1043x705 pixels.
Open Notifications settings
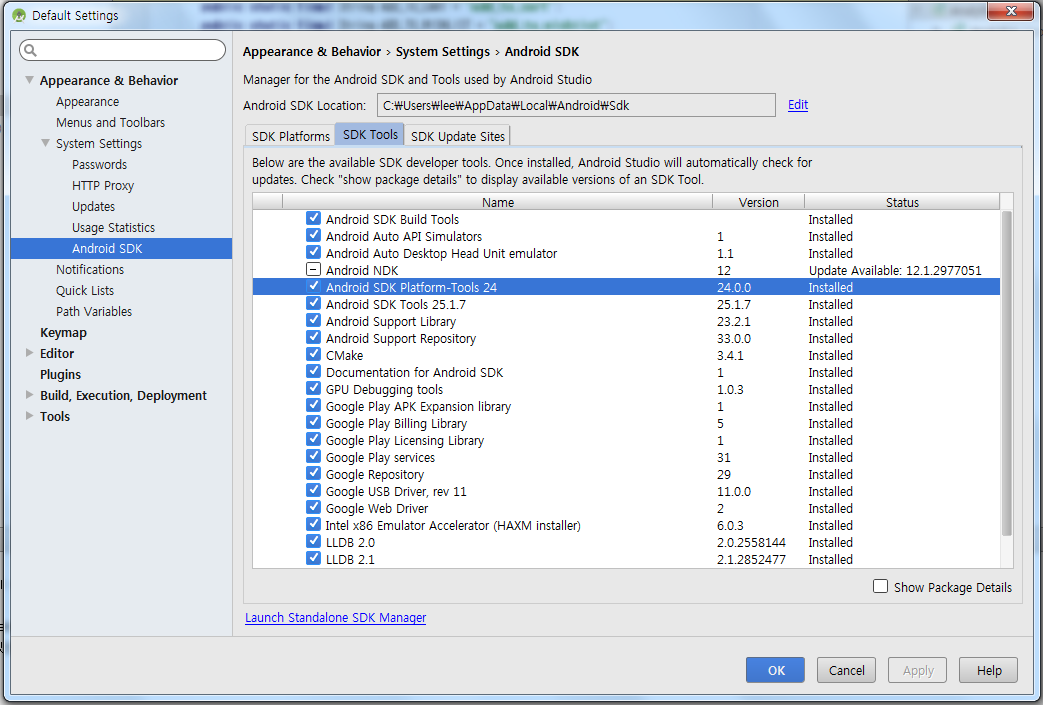tap(90, 269)
